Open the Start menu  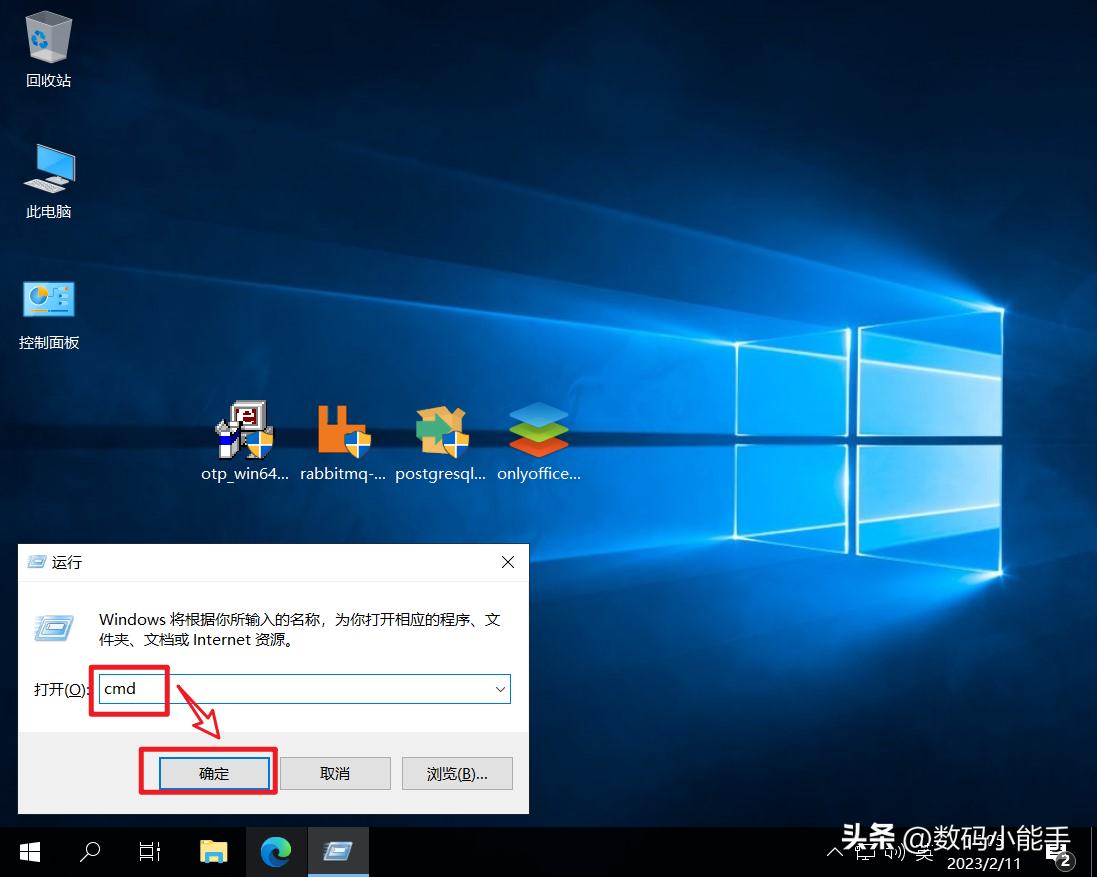(x=29, y=851)
